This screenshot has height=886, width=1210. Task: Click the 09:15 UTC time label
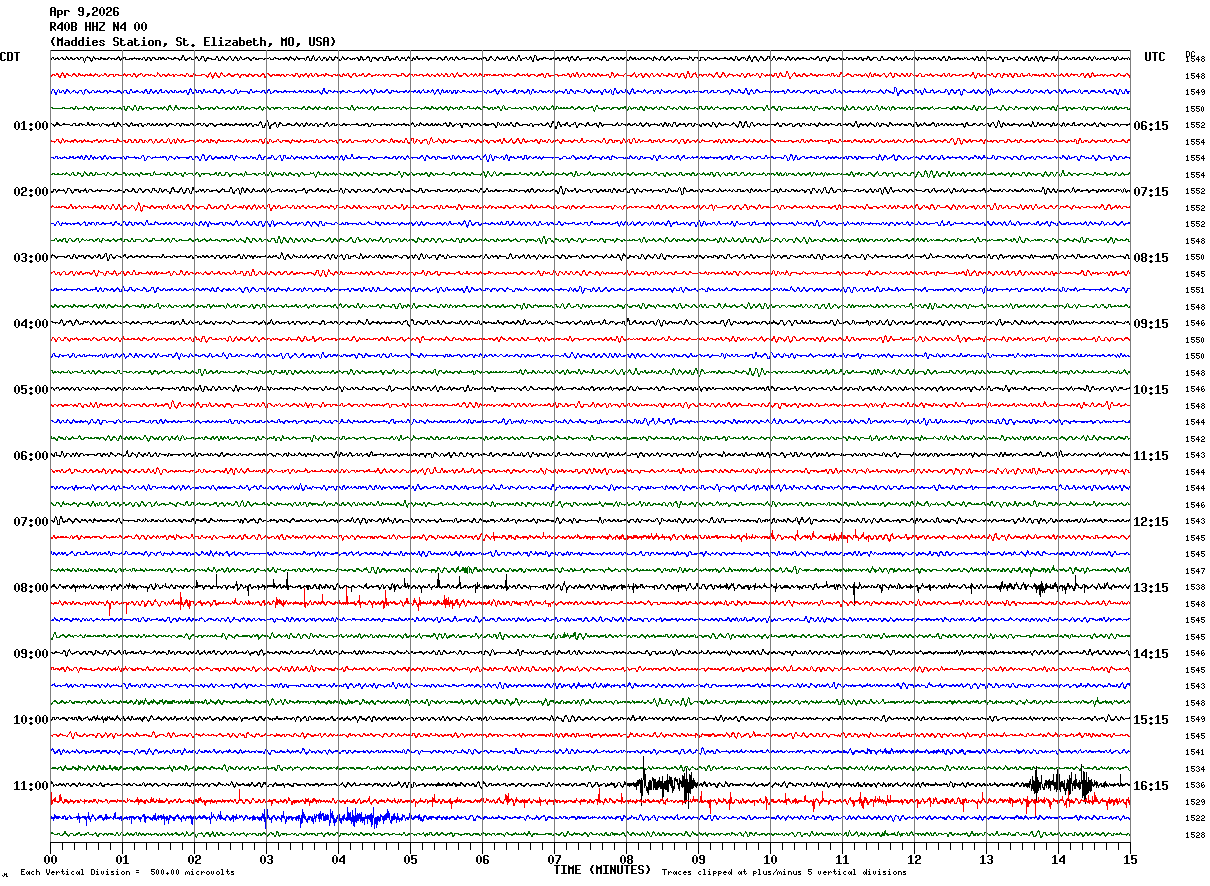[1151, 324]
